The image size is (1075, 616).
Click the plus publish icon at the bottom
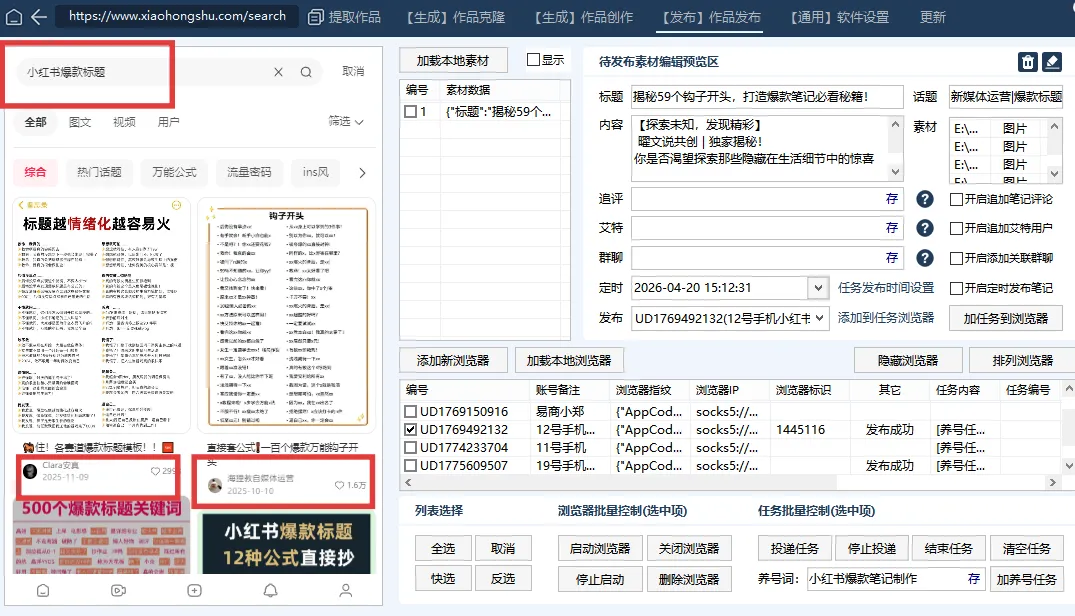tap(195, 592)
